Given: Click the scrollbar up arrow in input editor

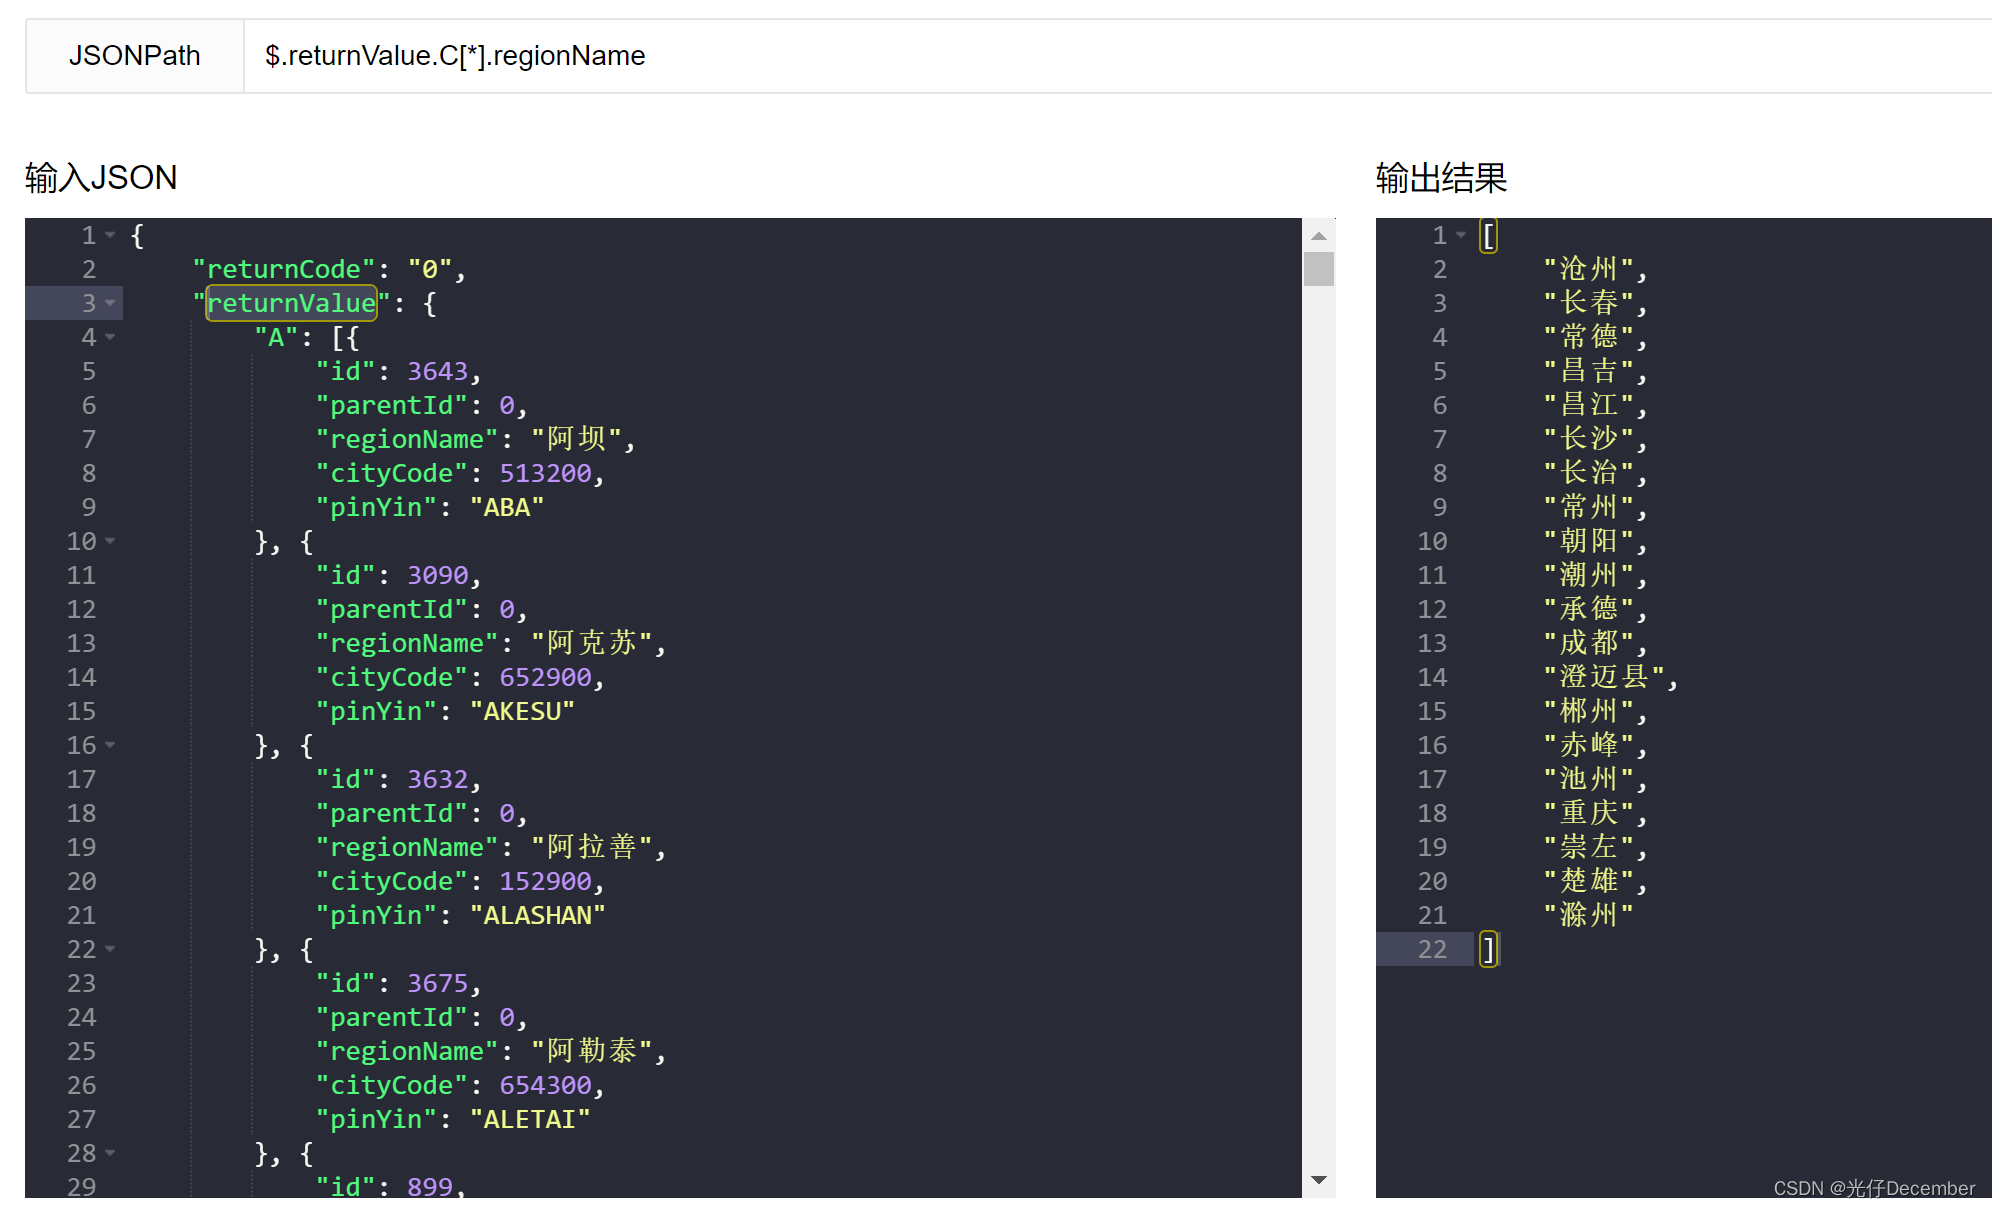Looking at the screenshot, I should pyautogui.click(x=1319, y=236).
